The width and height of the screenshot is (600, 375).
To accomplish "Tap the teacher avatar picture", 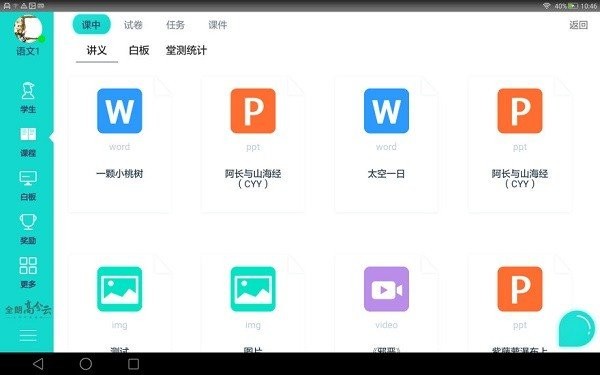I will [x=28, y=29].
